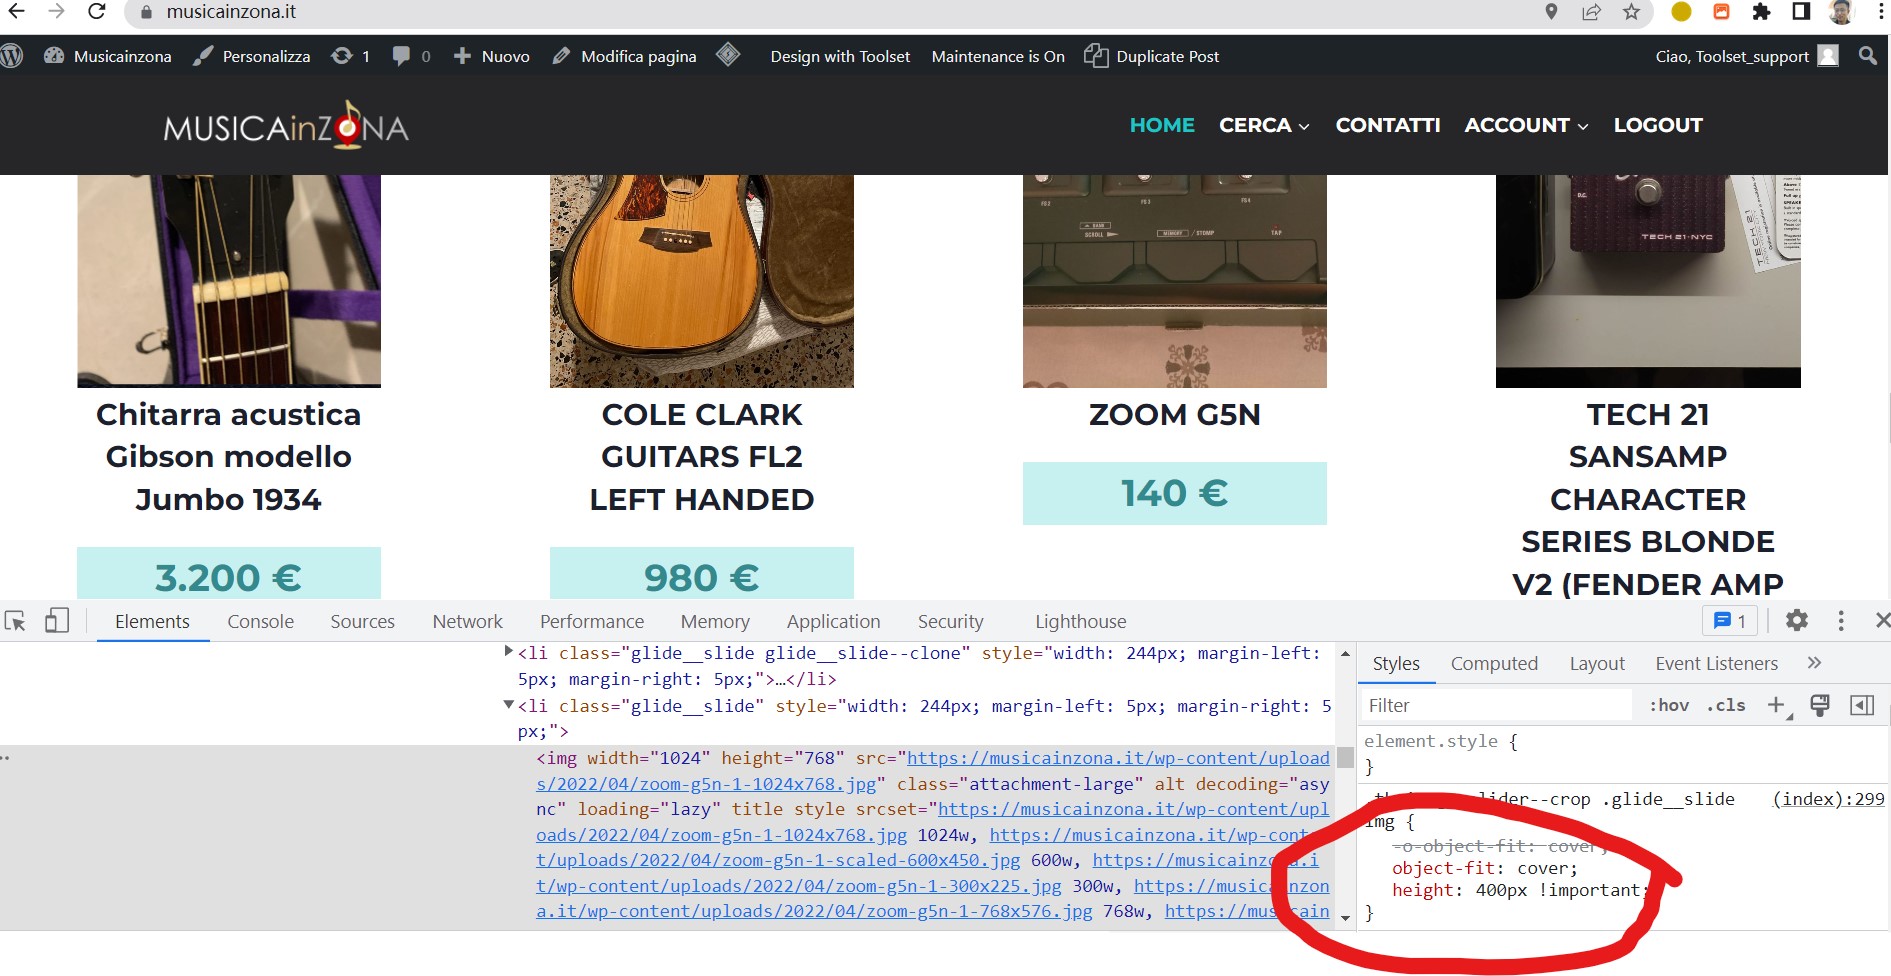Go back using the browser back arrow
The width and height of the screenshot is (1891, 976).
click(16, 12)
